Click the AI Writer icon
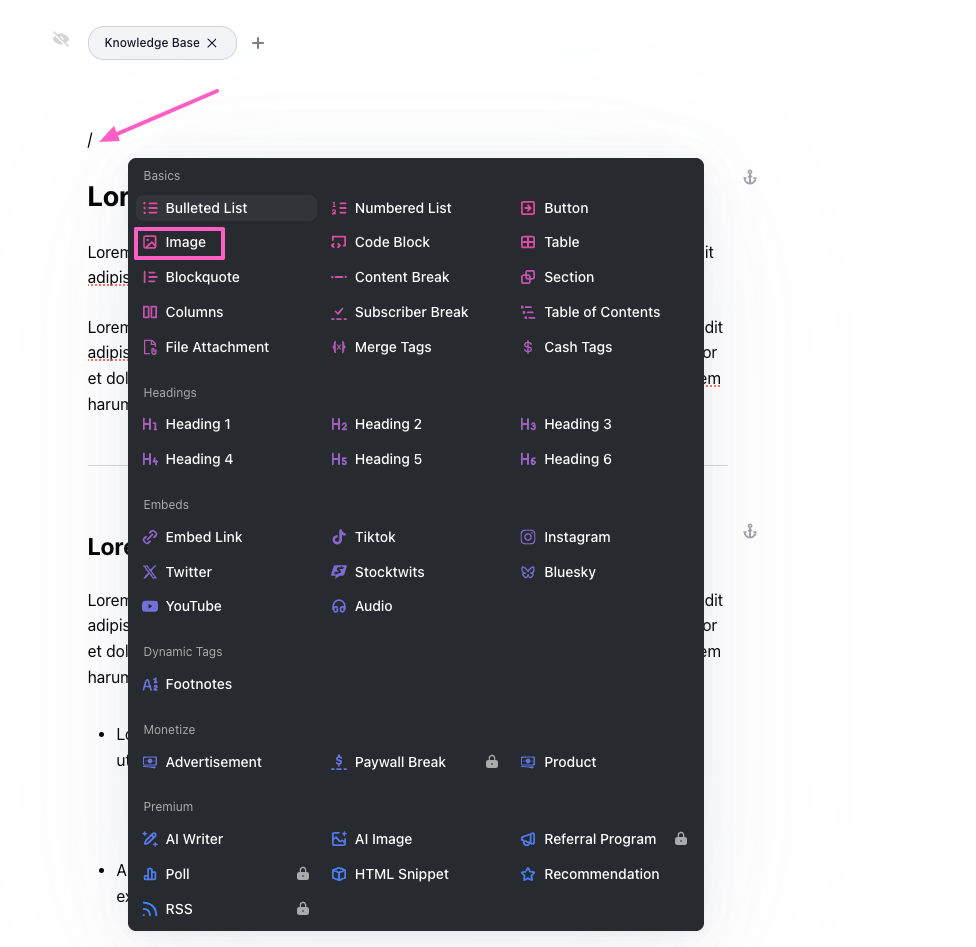 point(150,839)
